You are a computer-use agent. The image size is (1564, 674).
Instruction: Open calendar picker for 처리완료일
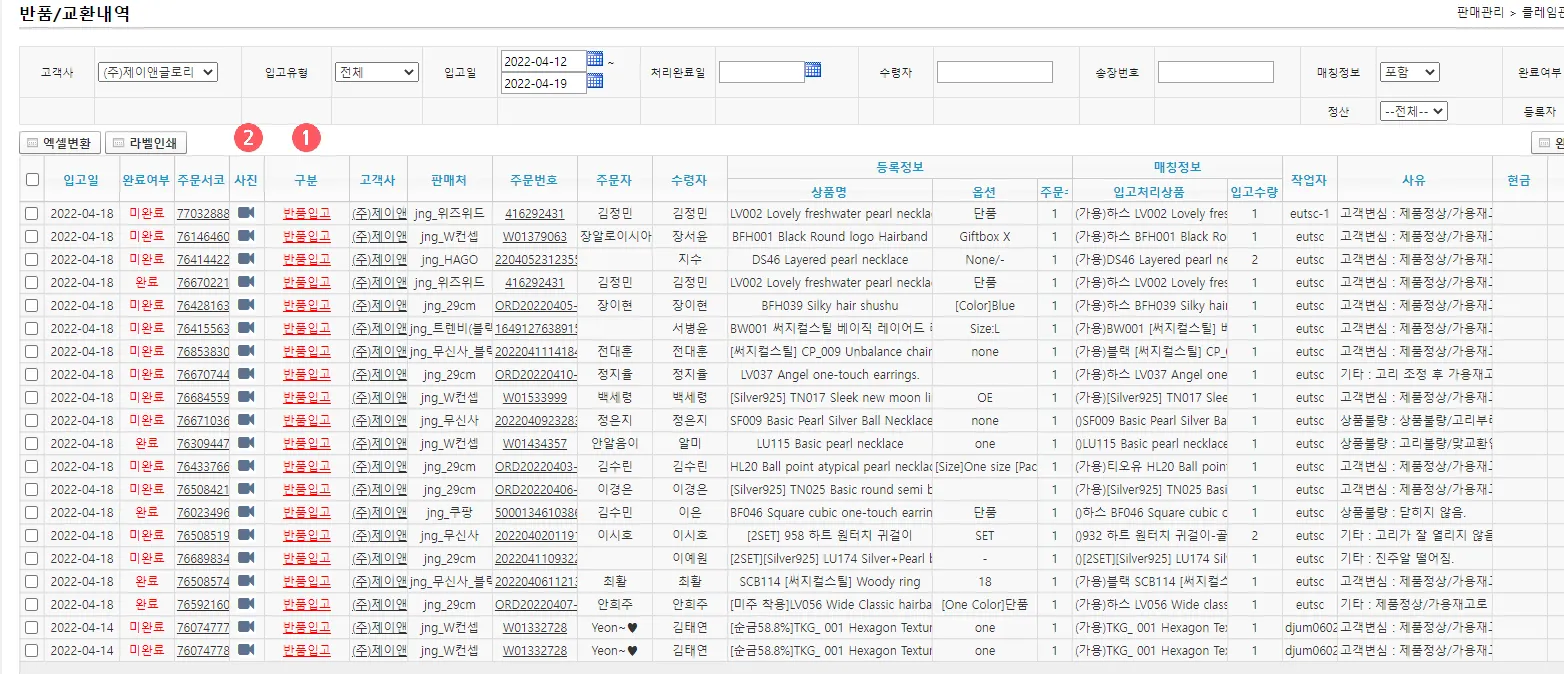(813, 70)
